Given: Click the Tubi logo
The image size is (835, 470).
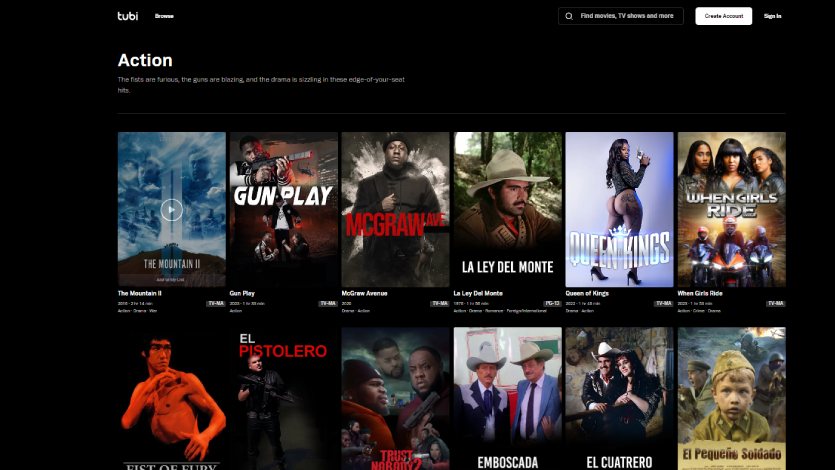Looking at the screenshot, I should (128, 16).
